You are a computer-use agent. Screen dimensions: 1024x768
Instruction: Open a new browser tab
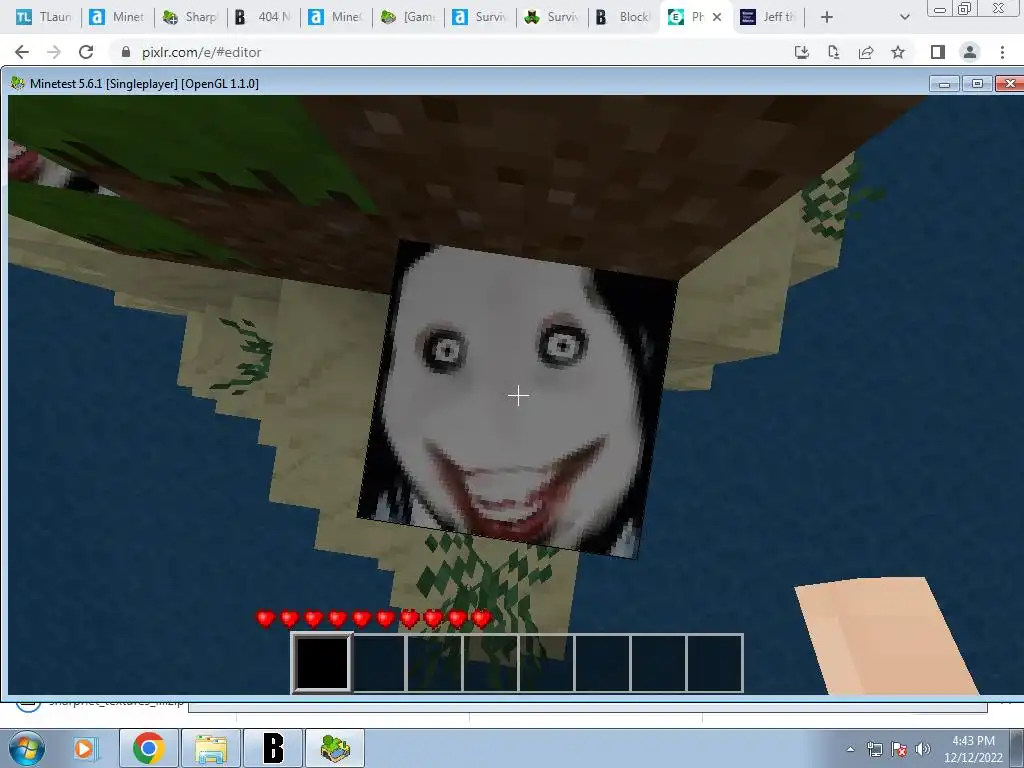[x=826, y=17]
